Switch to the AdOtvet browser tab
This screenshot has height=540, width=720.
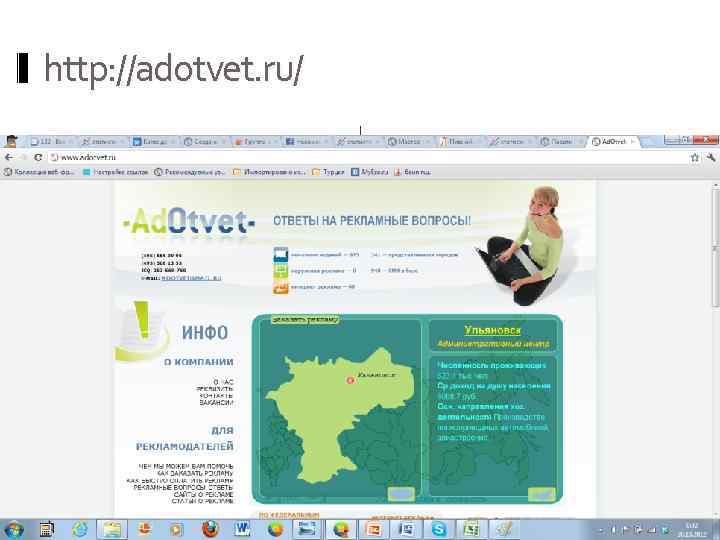click(x=613, y=141)
